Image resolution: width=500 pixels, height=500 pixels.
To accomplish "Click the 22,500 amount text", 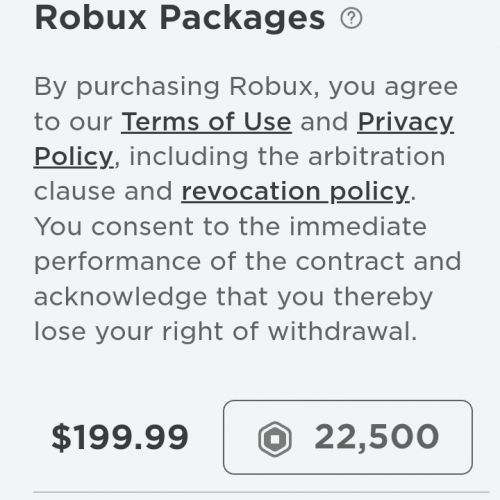I will coord(377,437).
